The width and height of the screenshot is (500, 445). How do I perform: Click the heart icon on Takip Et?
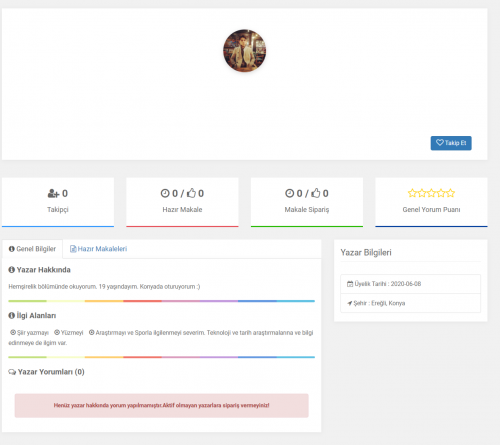tap(440, 143)
